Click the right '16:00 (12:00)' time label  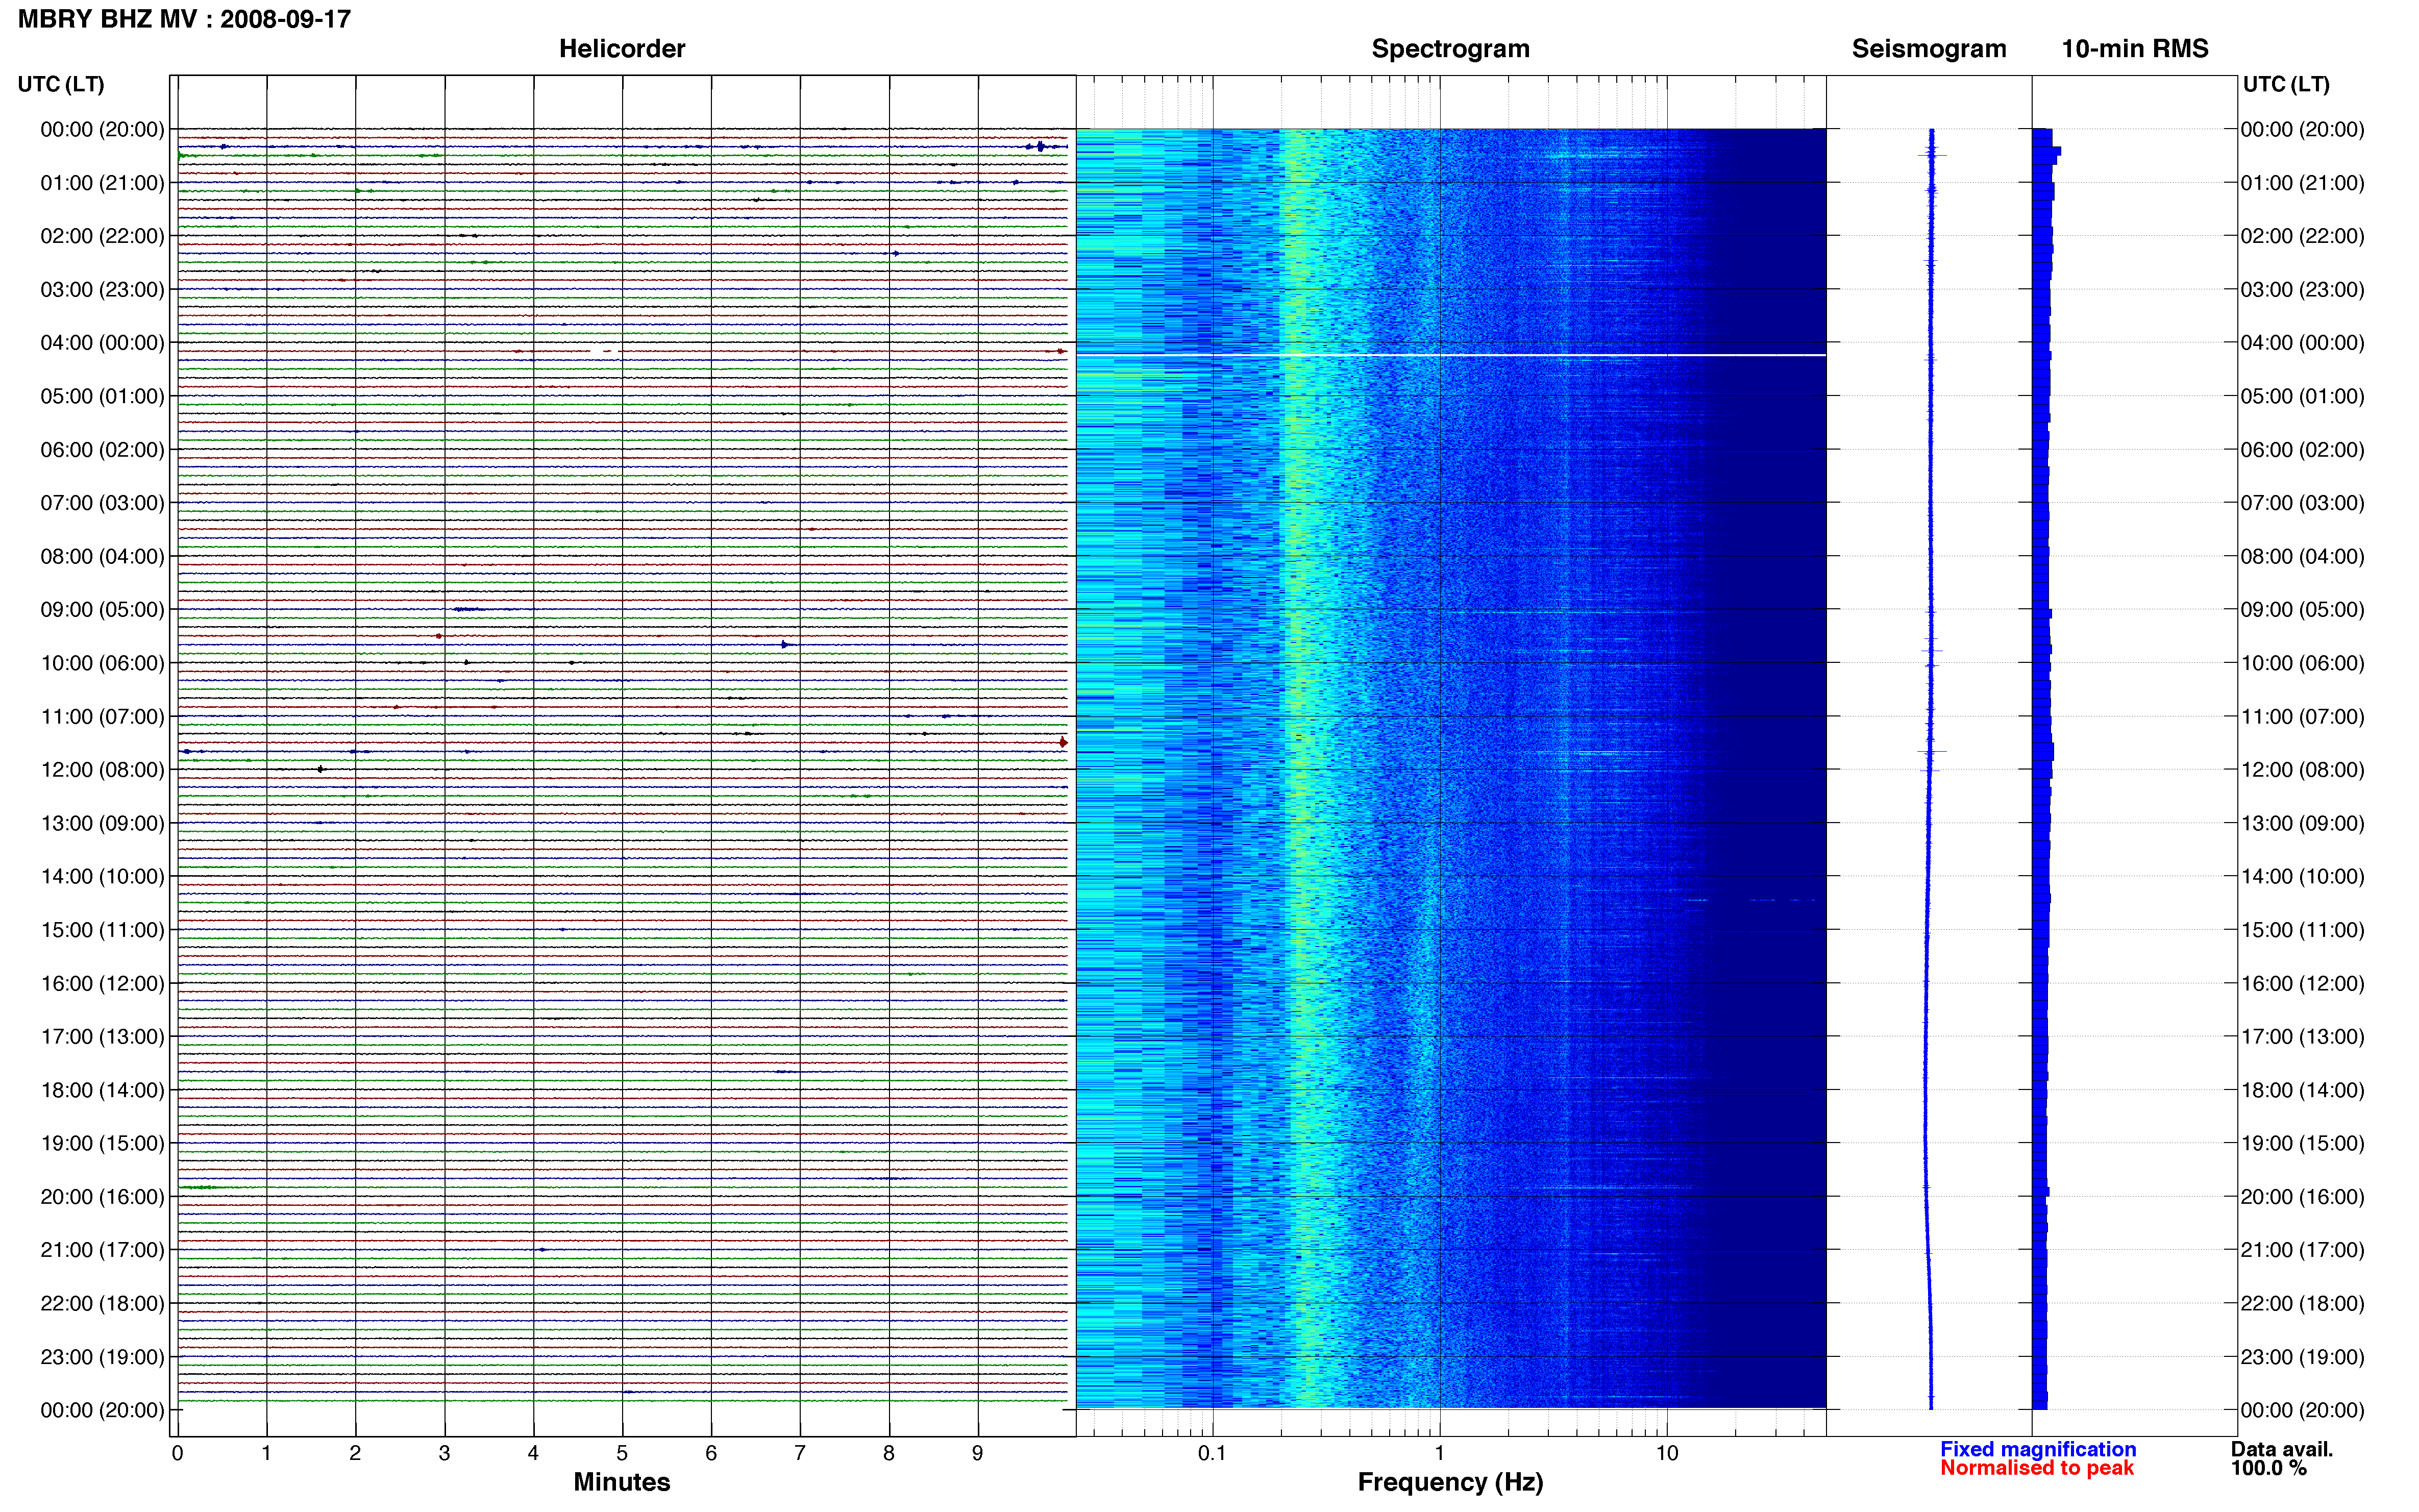click(x=2302, y=983)
